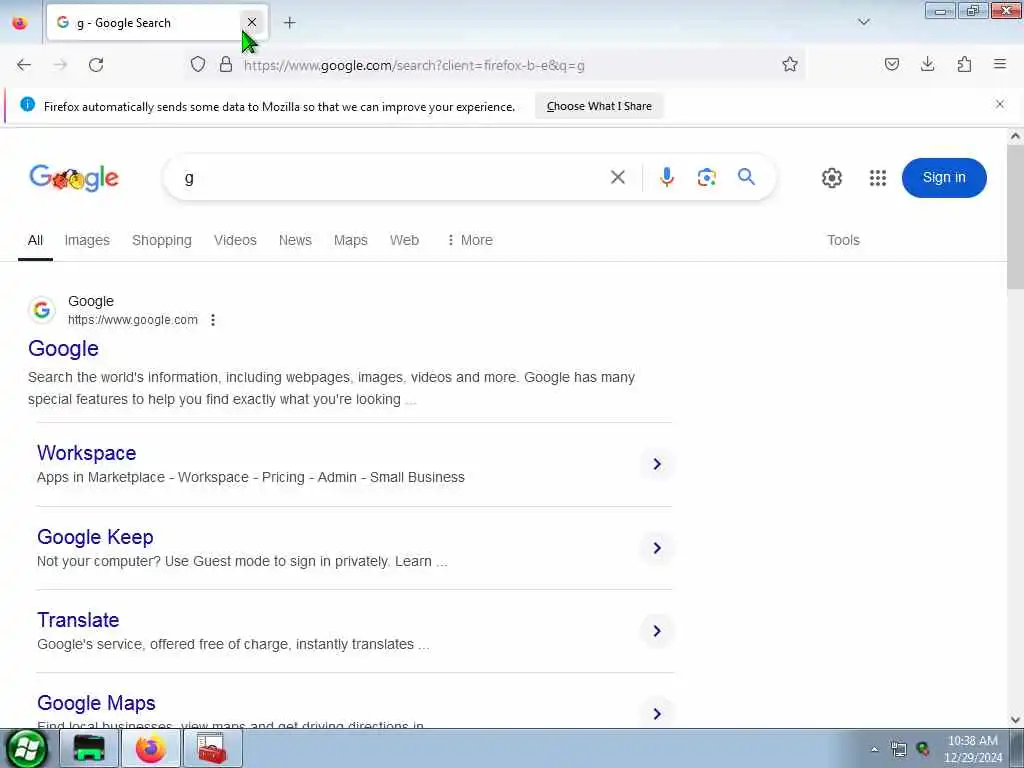Switch to Maps results tab
Image resolution: width=1024 pixels, height=768 pixels.
point(351,240)
